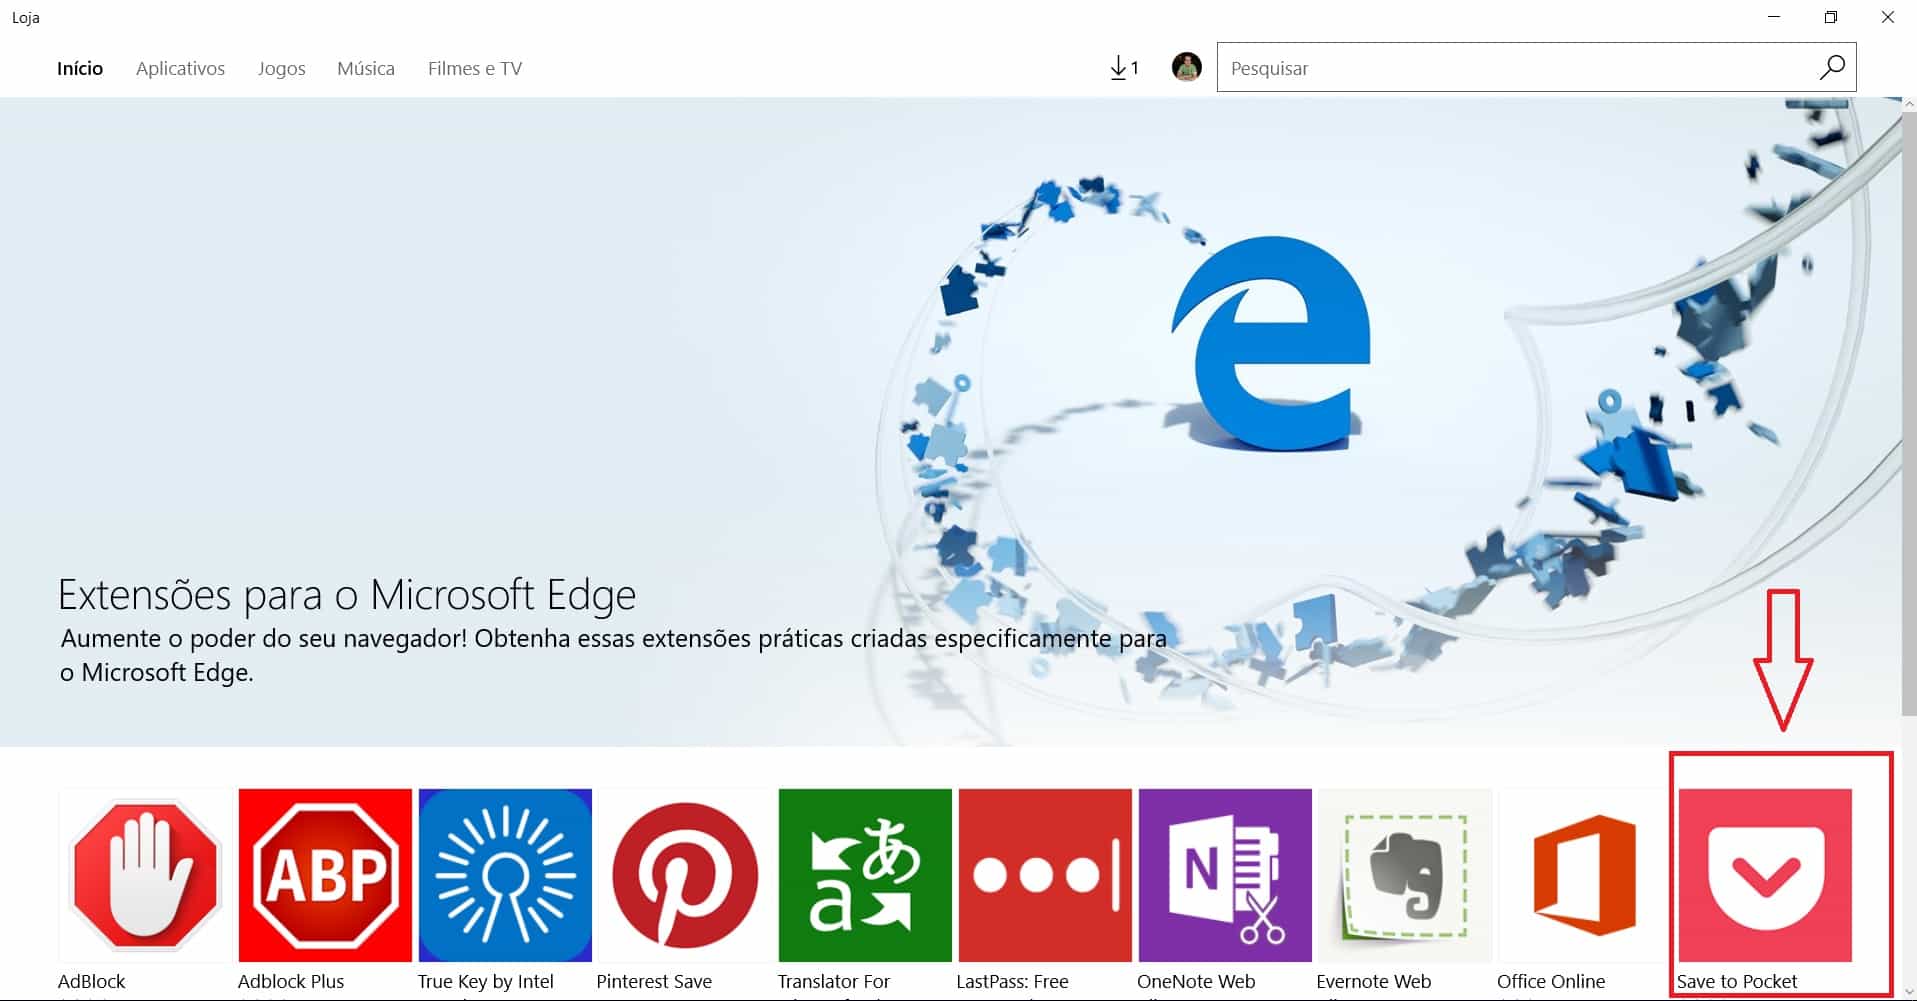Click the Office Online label
Screen dimensions: 1917x1001
coord(1551,981)
